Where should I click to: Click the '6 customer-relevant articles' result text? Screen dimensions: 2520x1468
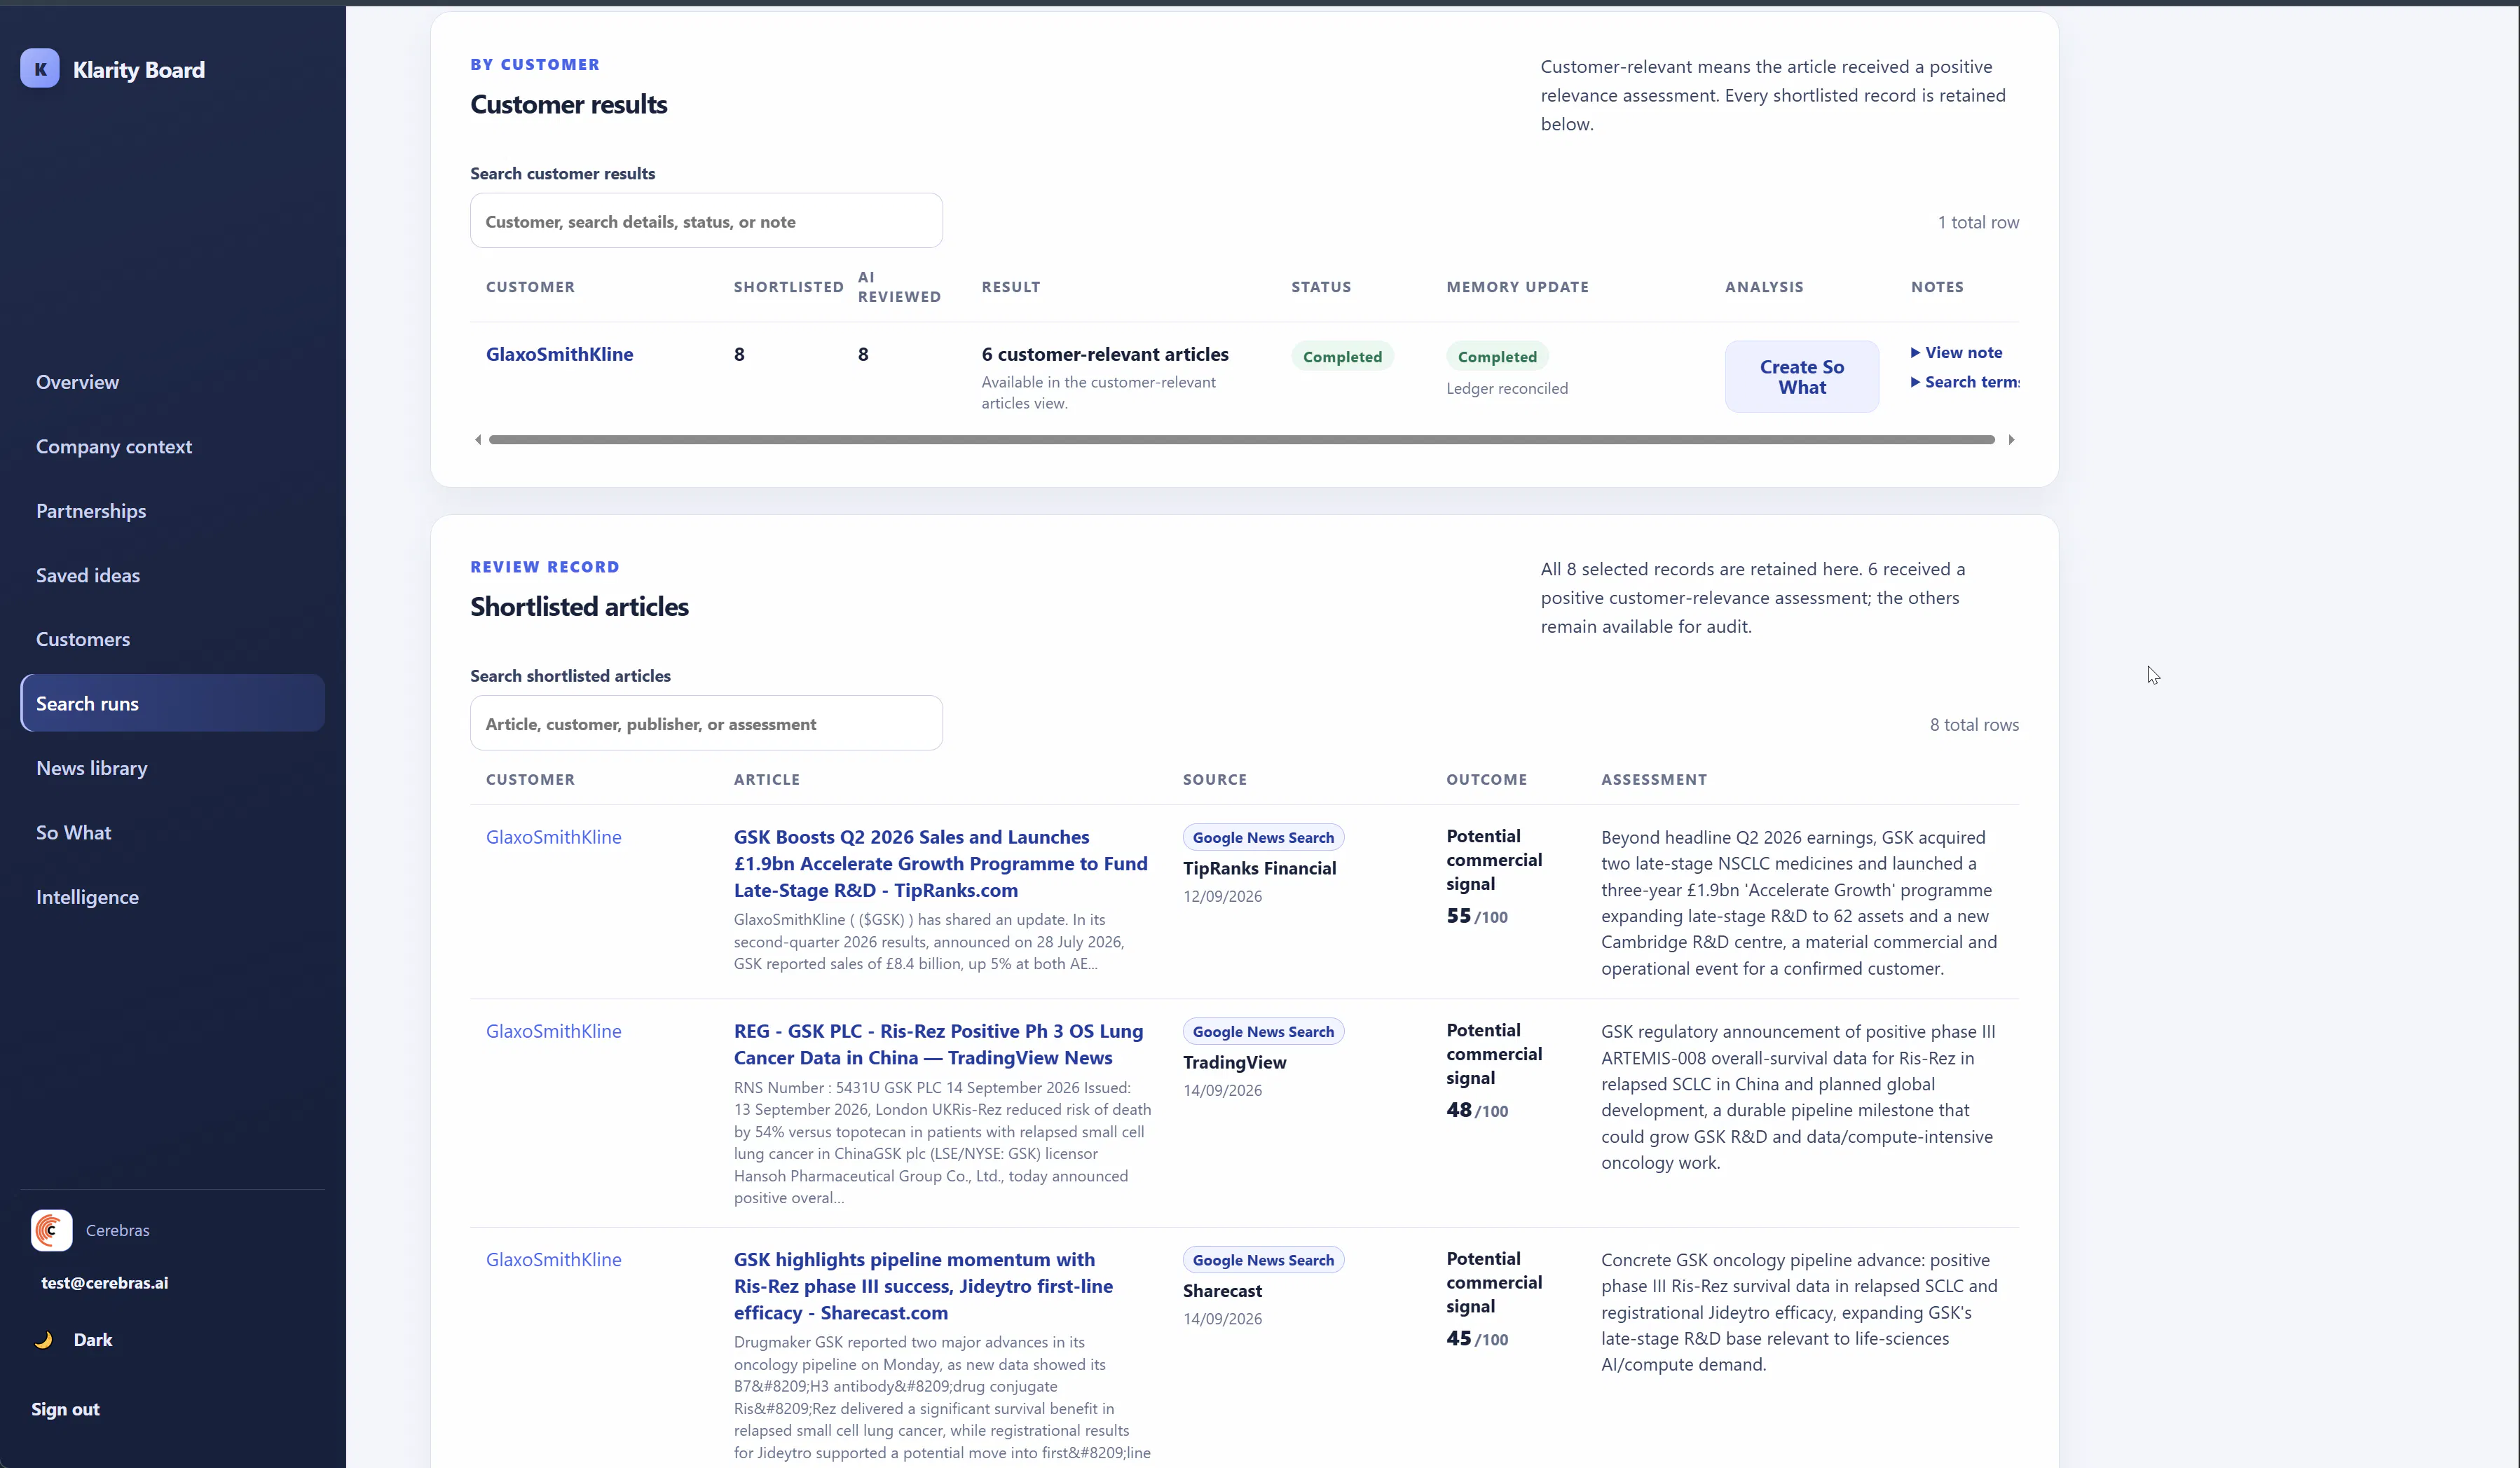pos(1105,354)
